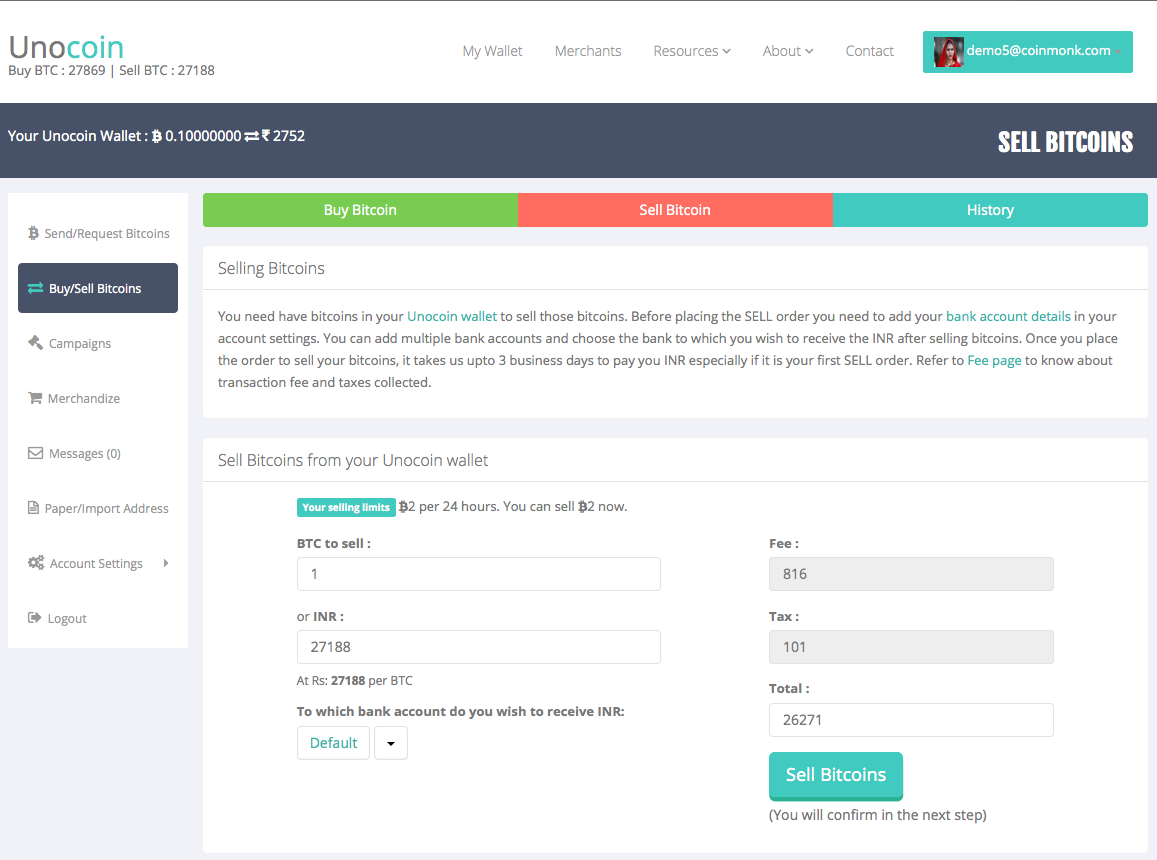
Task: Switch to the Sell Bitcoin tab
Action: (x=675, y=210)
